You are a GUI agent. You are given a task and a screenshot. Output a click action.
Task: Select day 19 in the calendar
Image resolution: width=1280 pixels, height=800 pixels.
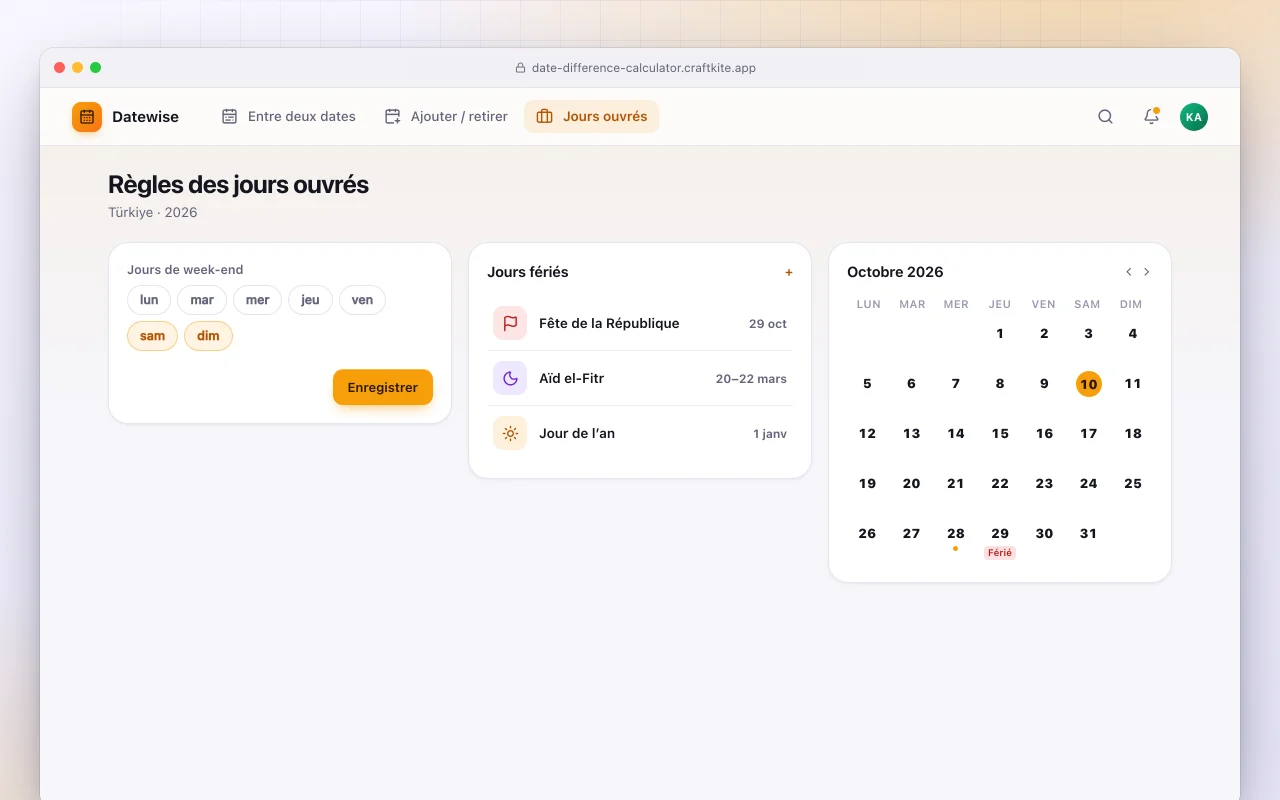867,484
